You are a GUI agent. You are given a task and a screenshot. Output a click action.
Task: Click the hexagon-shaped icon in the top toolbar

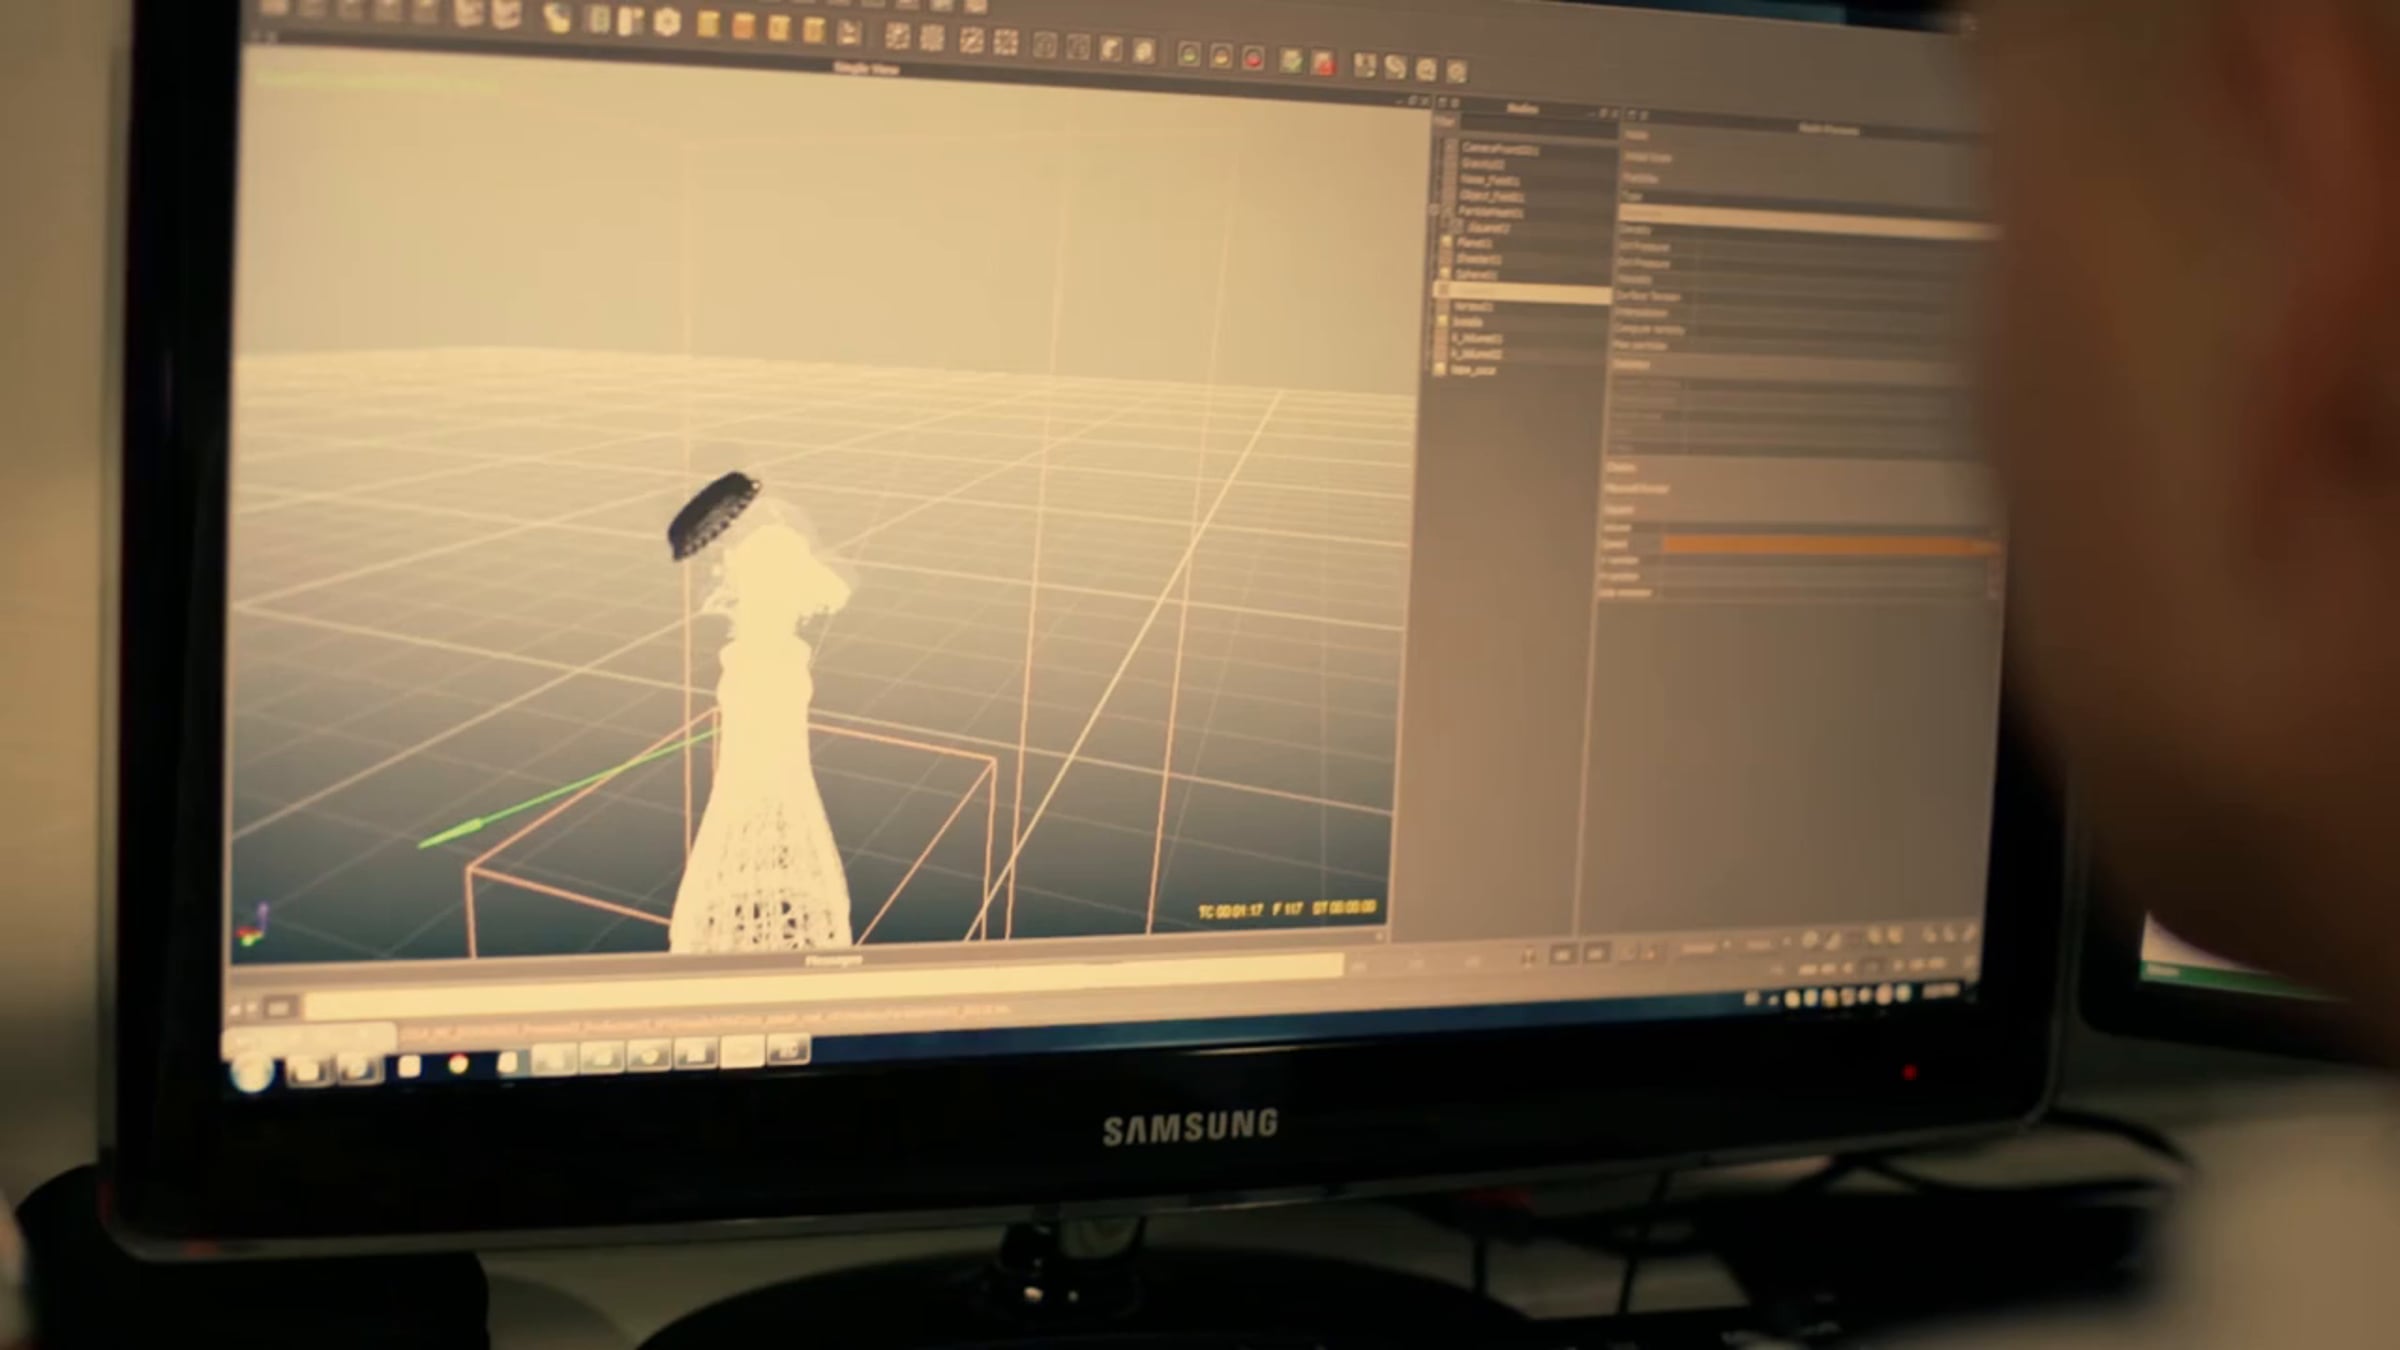pos(667,22)
